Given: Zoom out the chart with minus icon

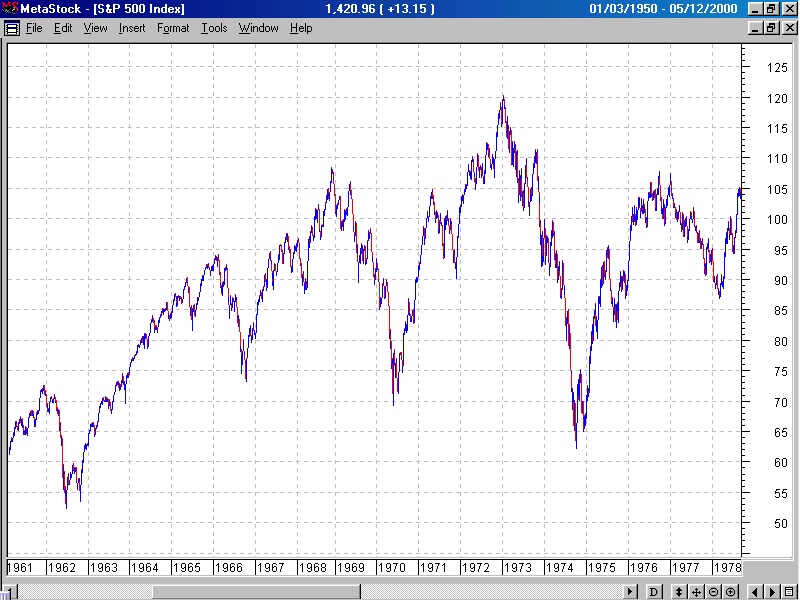Looking at the screenshot, I should (713, 592).
